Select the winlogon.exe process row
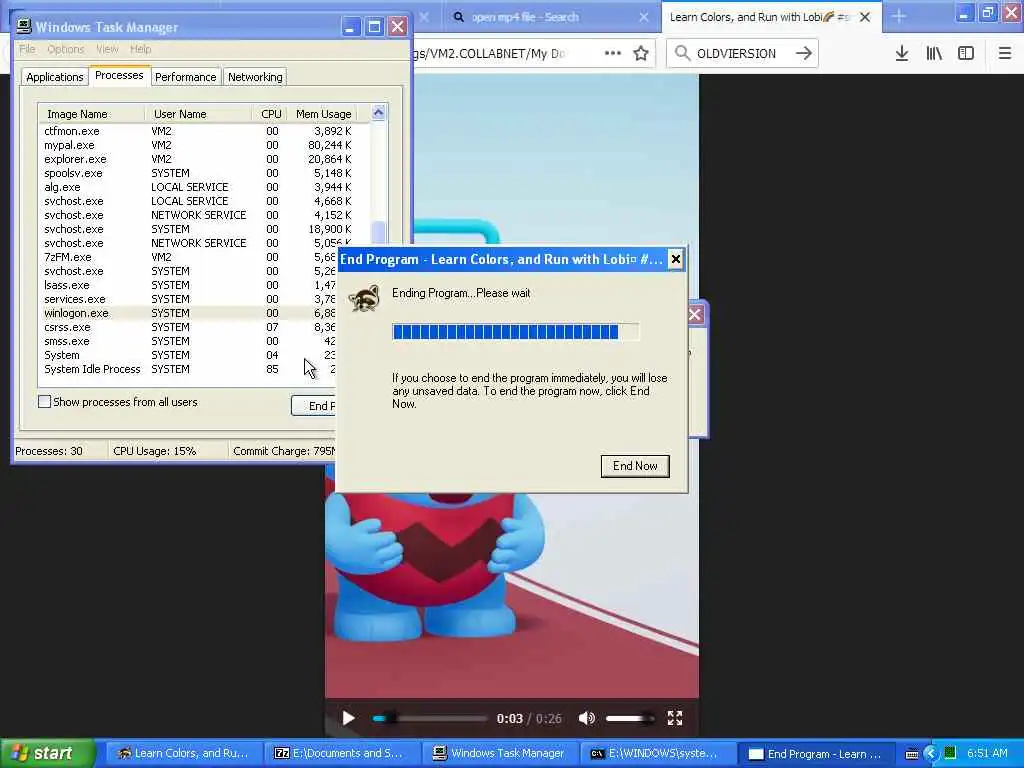The width and height of the screenshot is (1024, 768). click(x=188, y=313)
